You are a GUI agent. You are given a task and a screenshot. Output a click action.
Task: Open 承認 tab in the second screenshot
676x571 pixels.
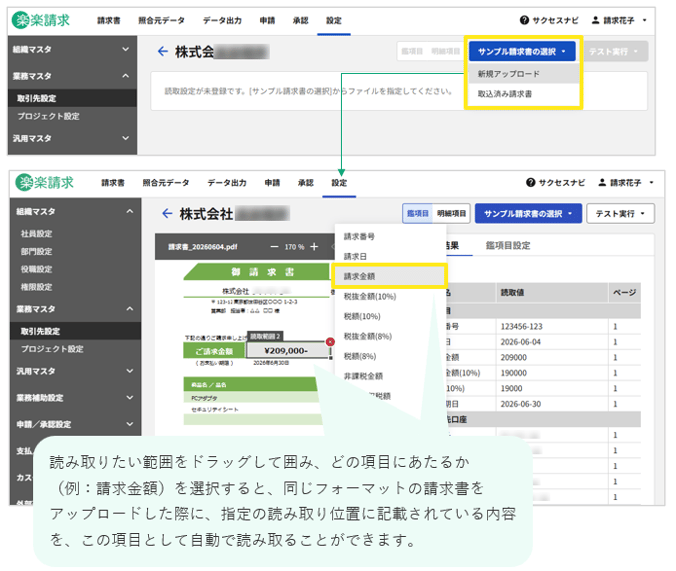306,183
